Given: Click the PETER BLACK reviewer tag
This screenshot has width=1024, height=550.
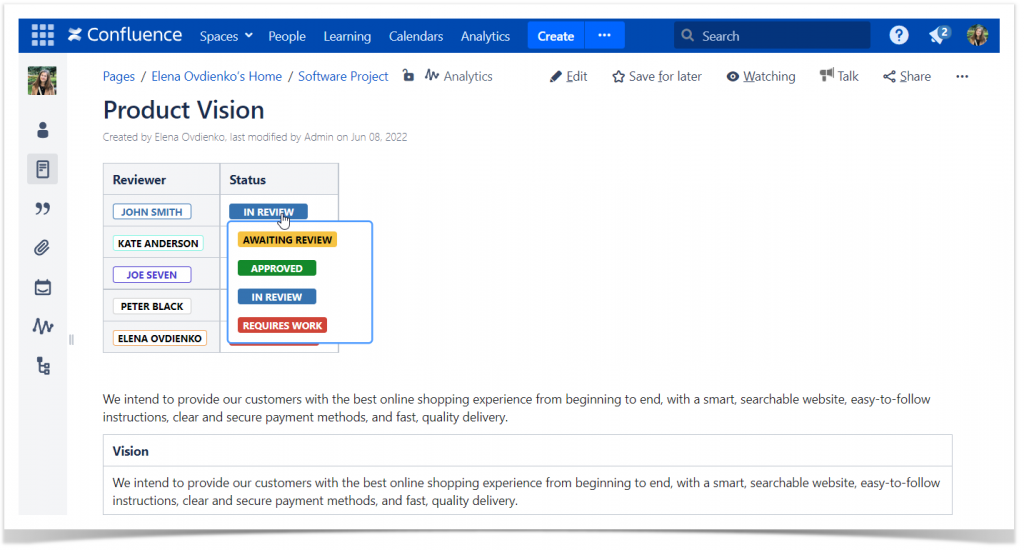Looking at the screenshot, I should [x=152, y=306].
